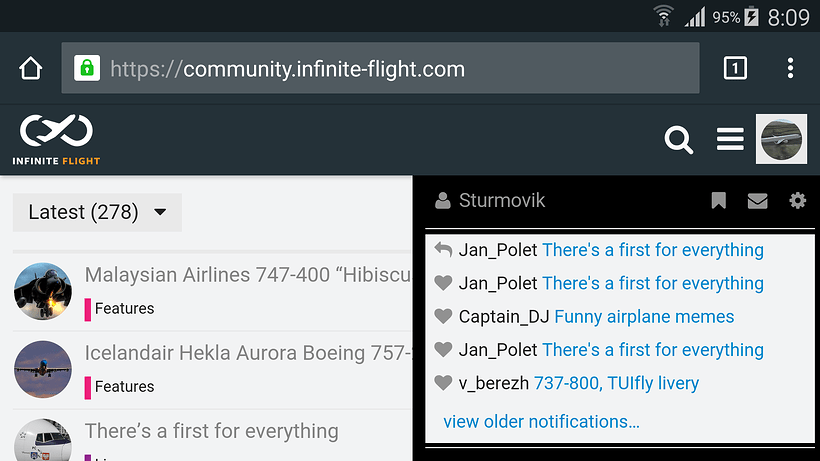Open Malaysian Airlines 747-400 topic
This screenshot has height=461, width=820.
tap(248, 275)
